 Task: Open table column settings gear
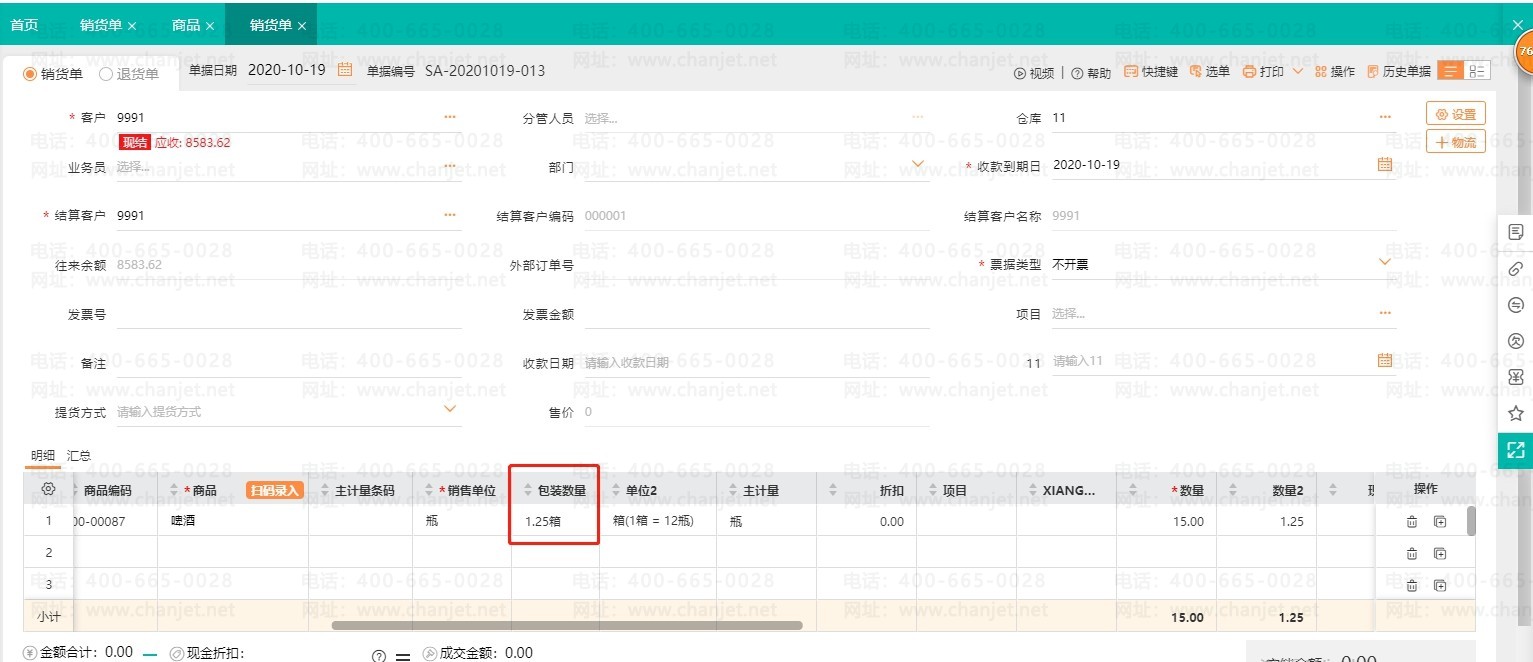point(48,488)
